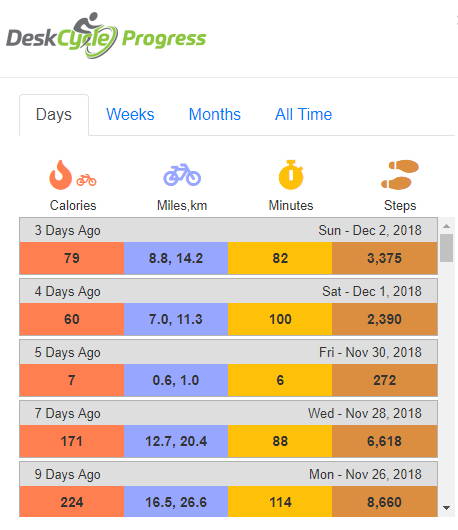Select the Days tab
The image size is (458, 530).
tap(54, 115)
